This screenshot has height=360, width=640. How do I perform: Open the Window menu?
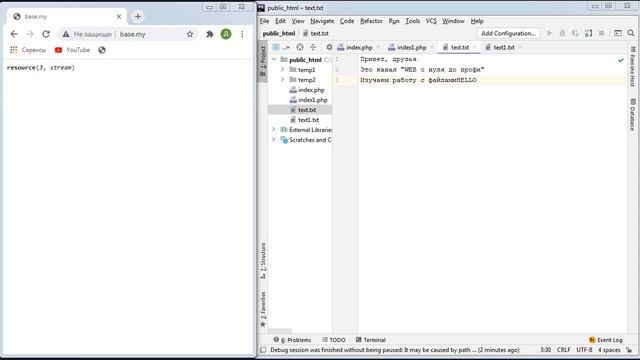pos(453,21)
